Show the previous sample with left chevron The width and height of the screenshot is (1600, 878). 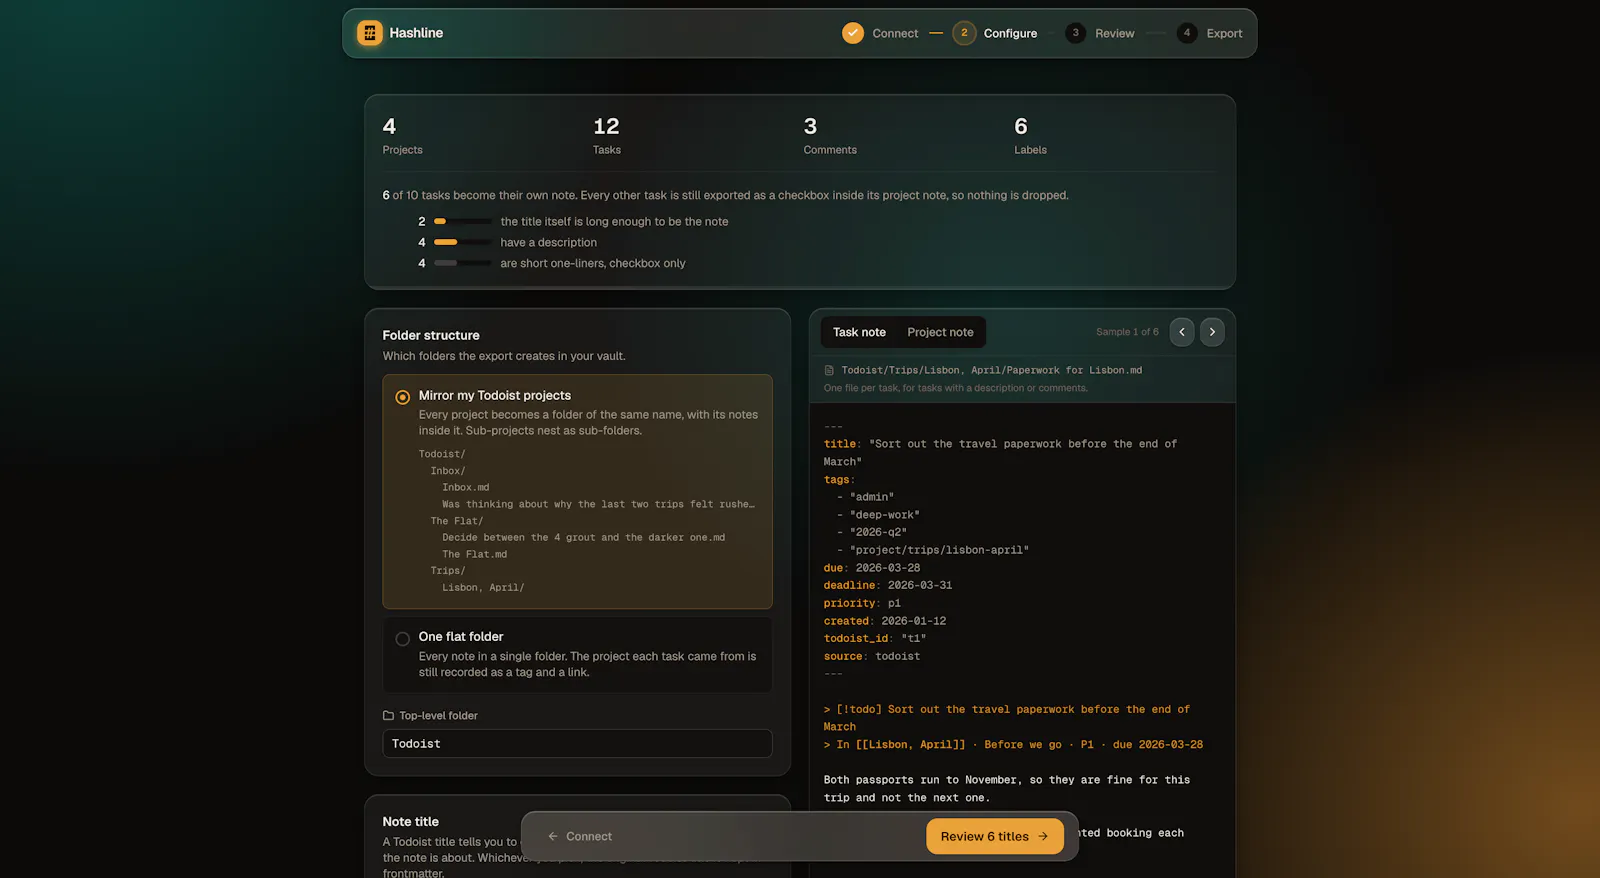click(x=1182, y=332)
